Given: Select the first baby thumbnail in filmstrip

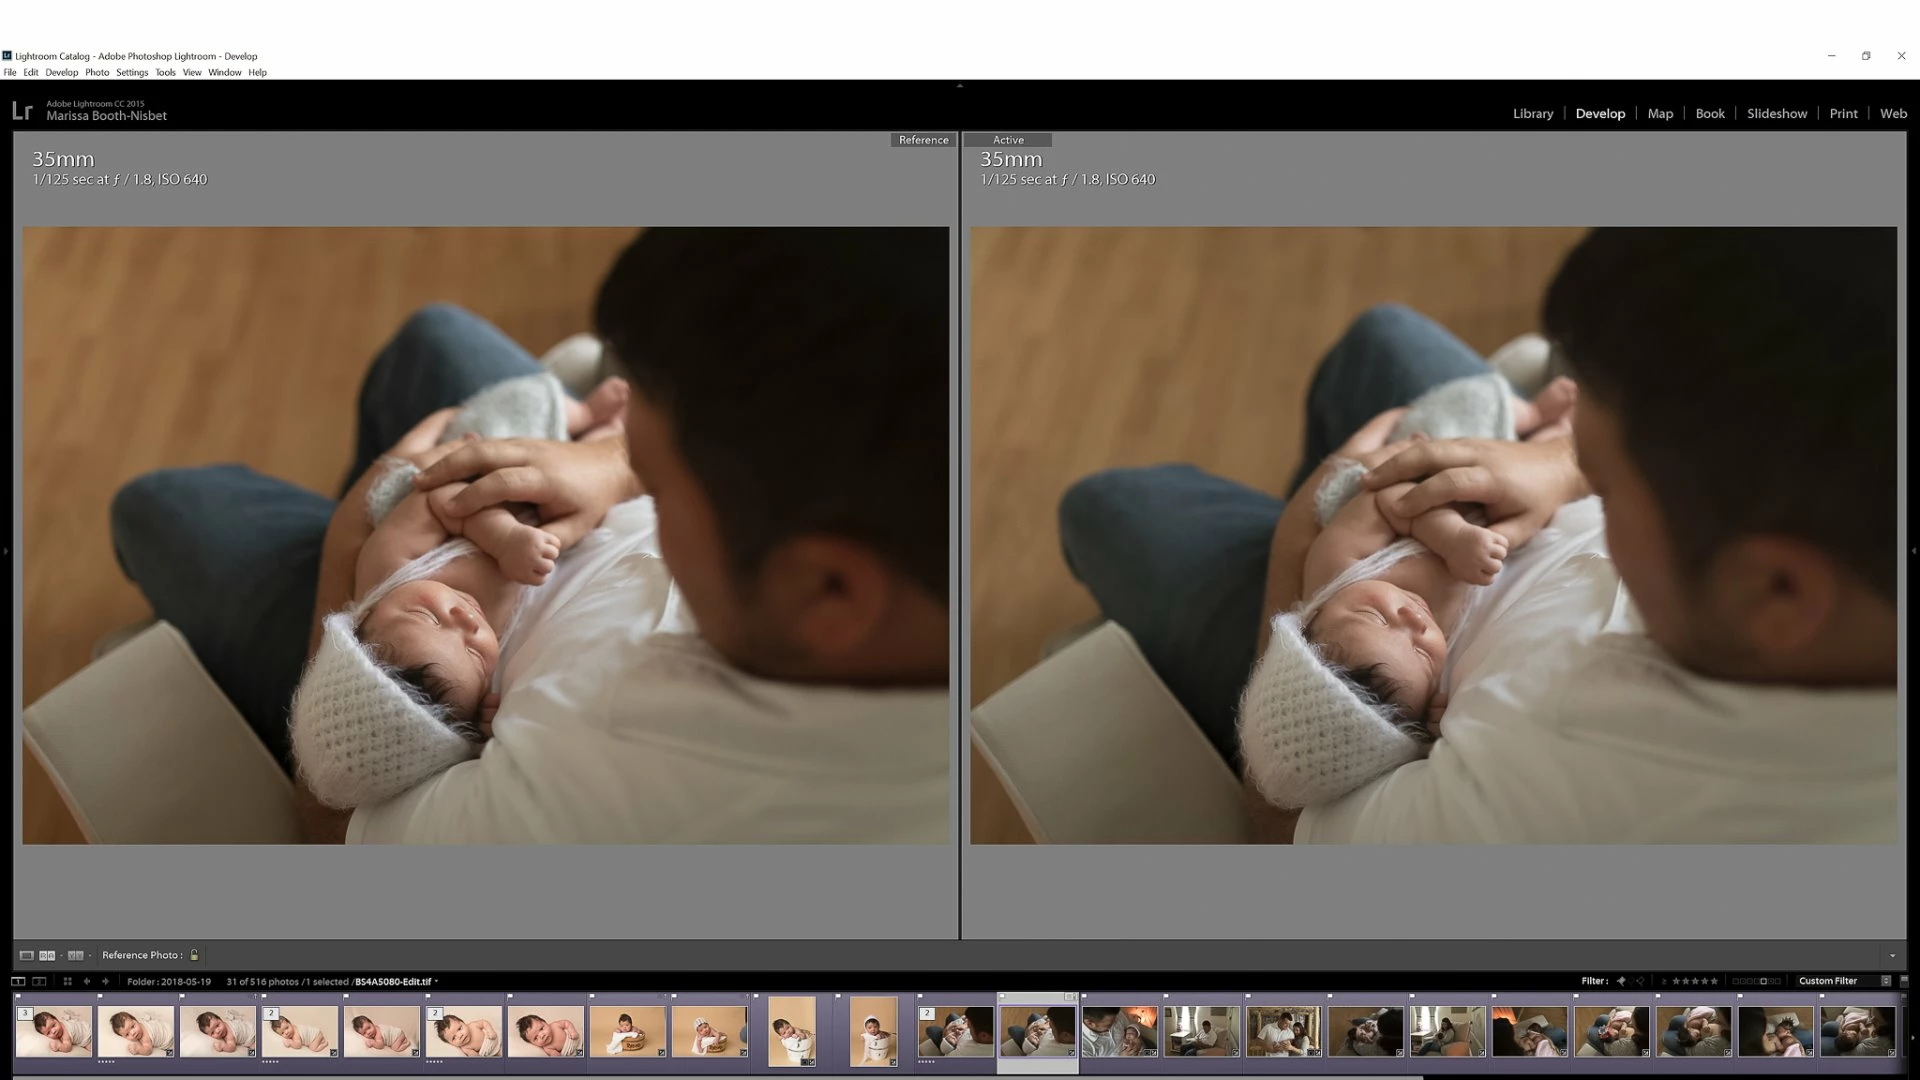Looking at the screenshot, I should (54, 1031).
